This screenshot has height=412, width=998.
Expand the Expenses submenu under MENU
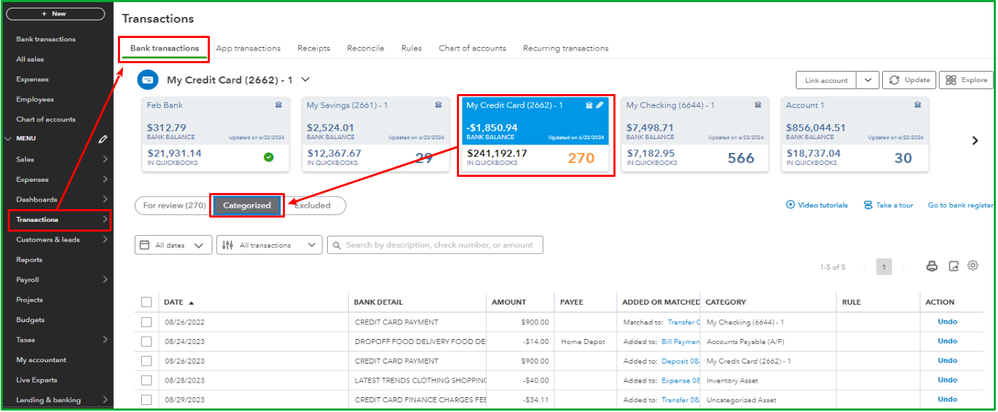click(105, 180)
